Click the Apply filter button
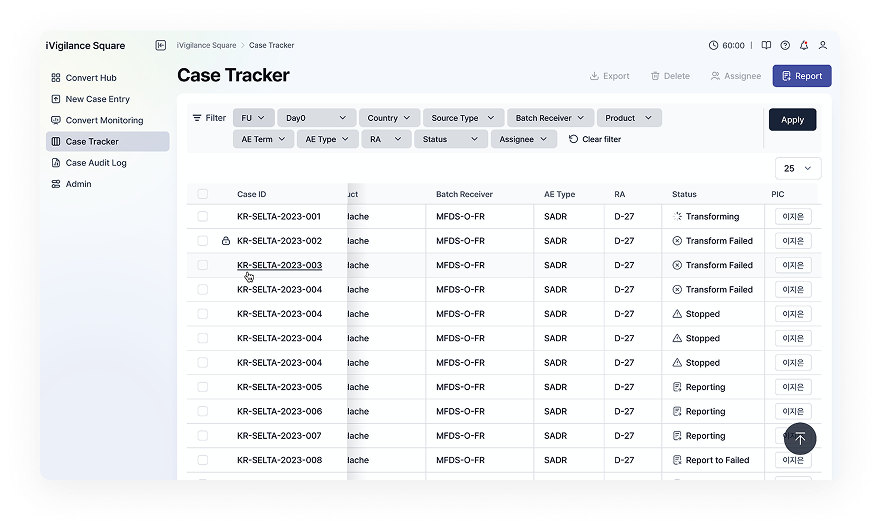 [792, 119]
